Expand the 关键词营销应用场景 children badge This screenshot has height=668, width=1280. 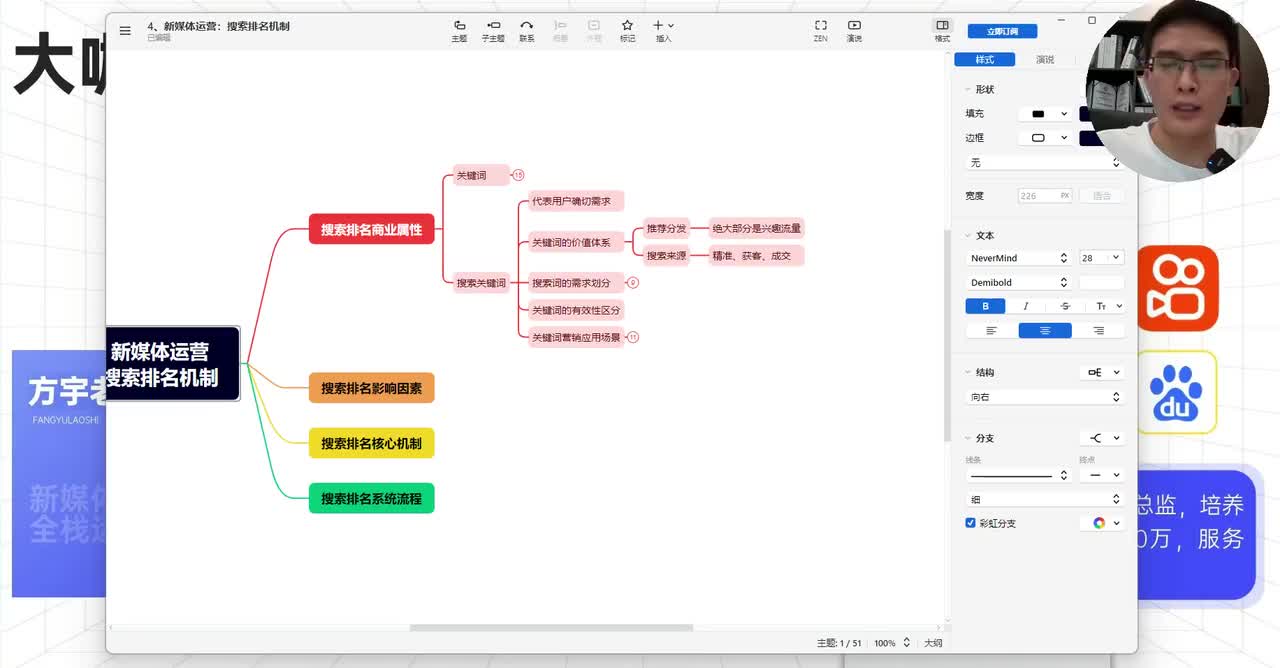(x=633, y=337)
